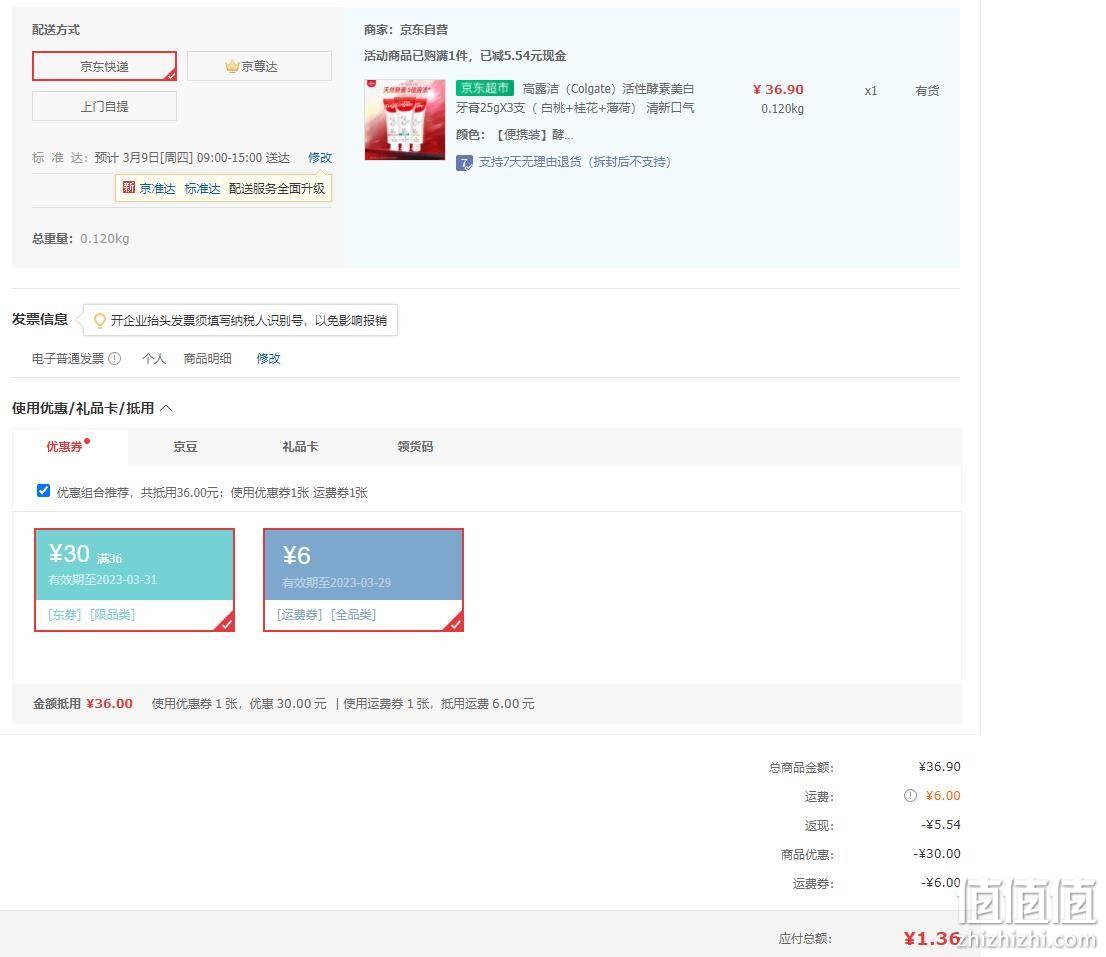Open 京准达 delivery service link
The height and width of the screenshot is (957, 1106).
point(157,188)
